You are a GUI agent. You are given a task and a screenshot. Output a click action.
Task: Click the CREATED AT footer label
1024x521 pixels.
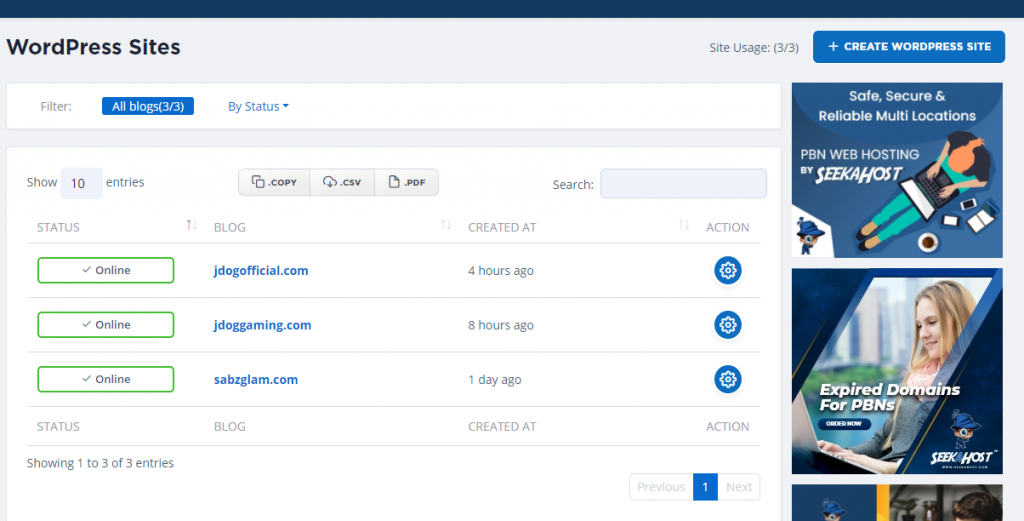pyautogui.click(x=502, y=426)
